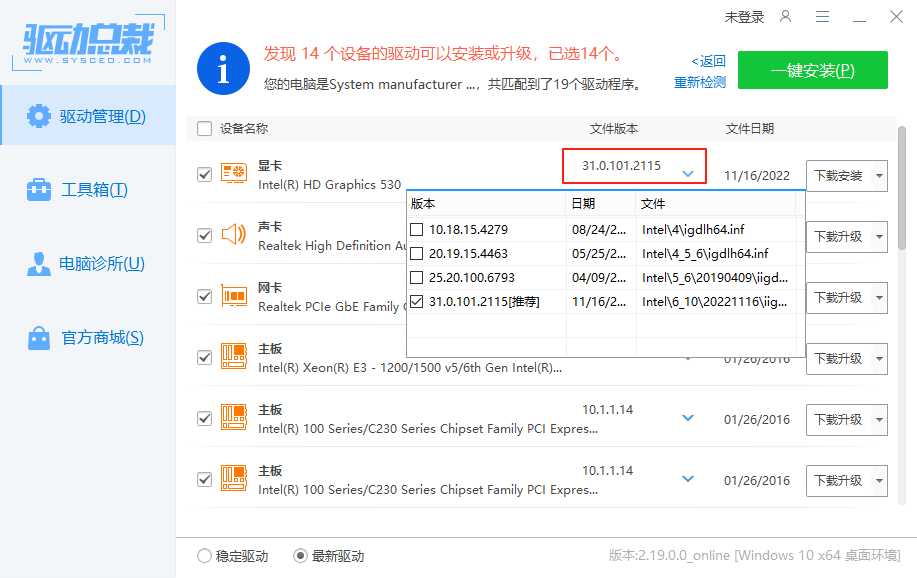Open the driver management tab 驱动管理(D)

pyautogui.click(x=88, y=115)
